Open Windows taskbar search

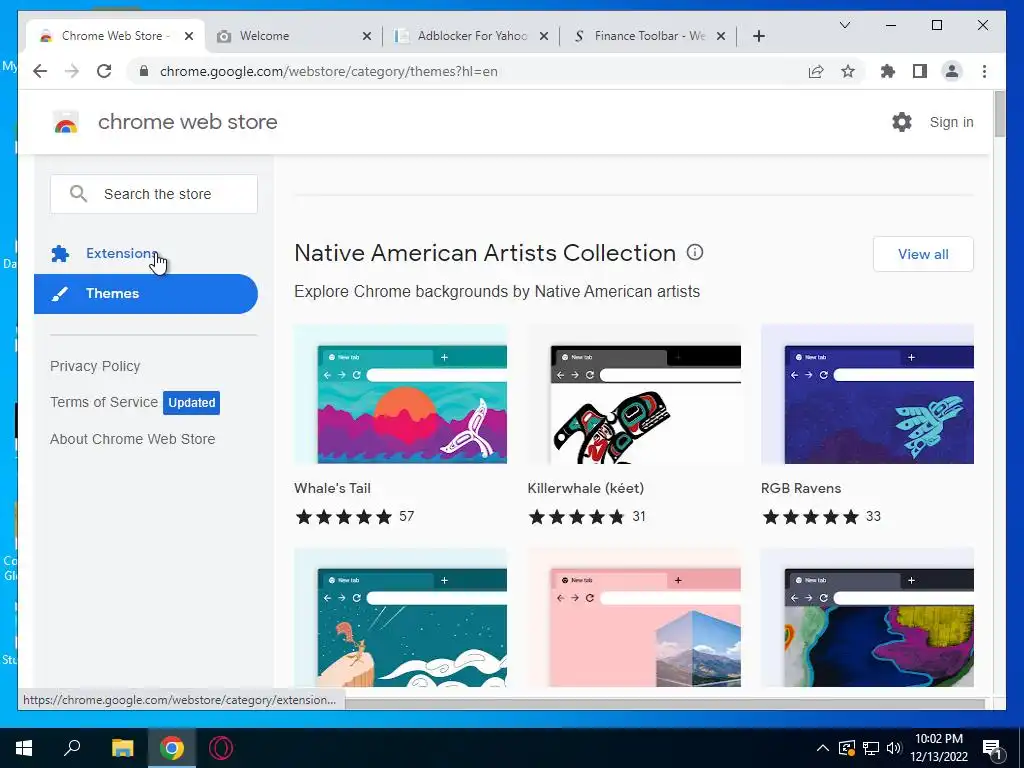click(72, 748)
